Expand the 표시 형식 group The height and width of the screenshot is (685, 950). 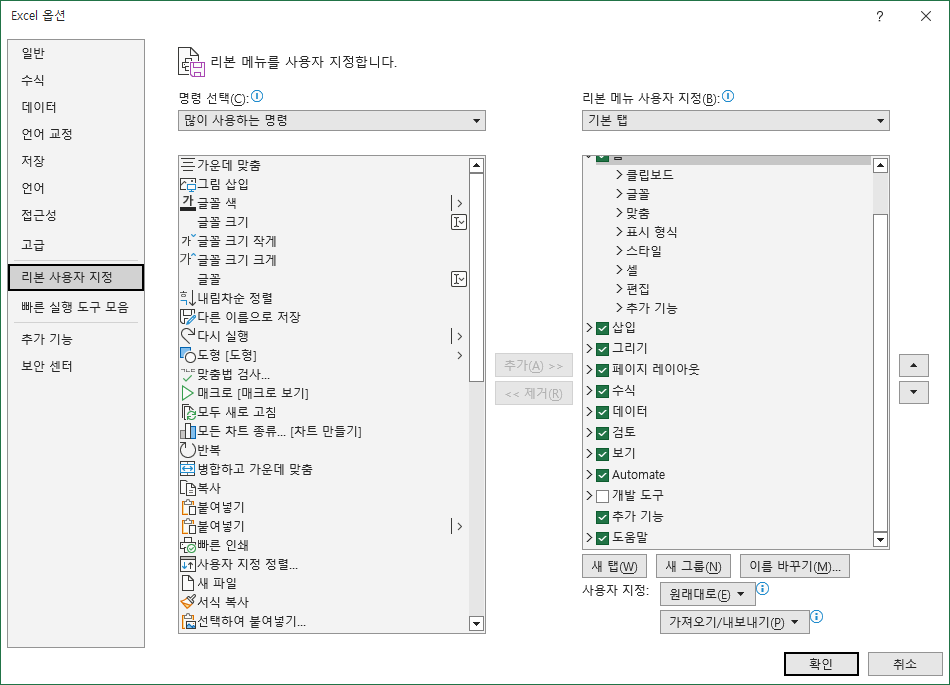[x=619, y=232]
